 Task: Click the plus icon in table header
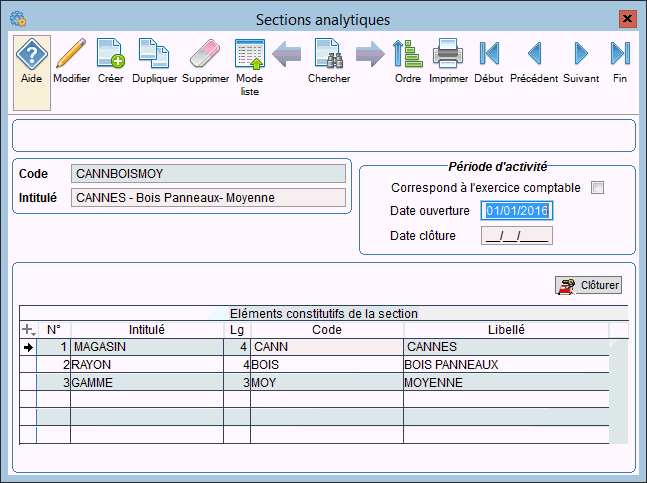pos(28,330)
